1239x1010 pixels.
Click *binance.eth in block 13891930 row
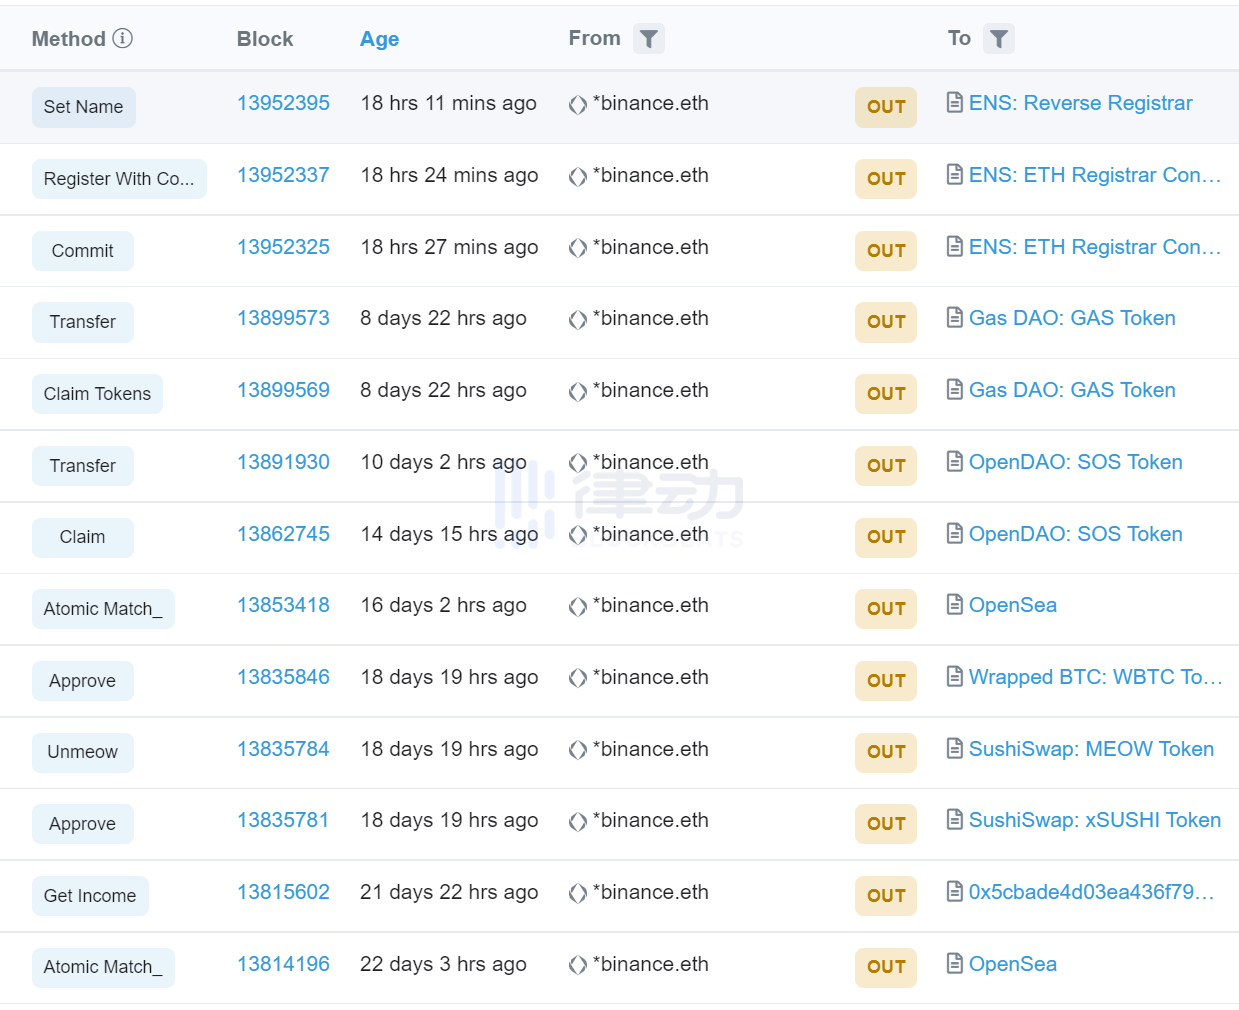pos(651,462)
